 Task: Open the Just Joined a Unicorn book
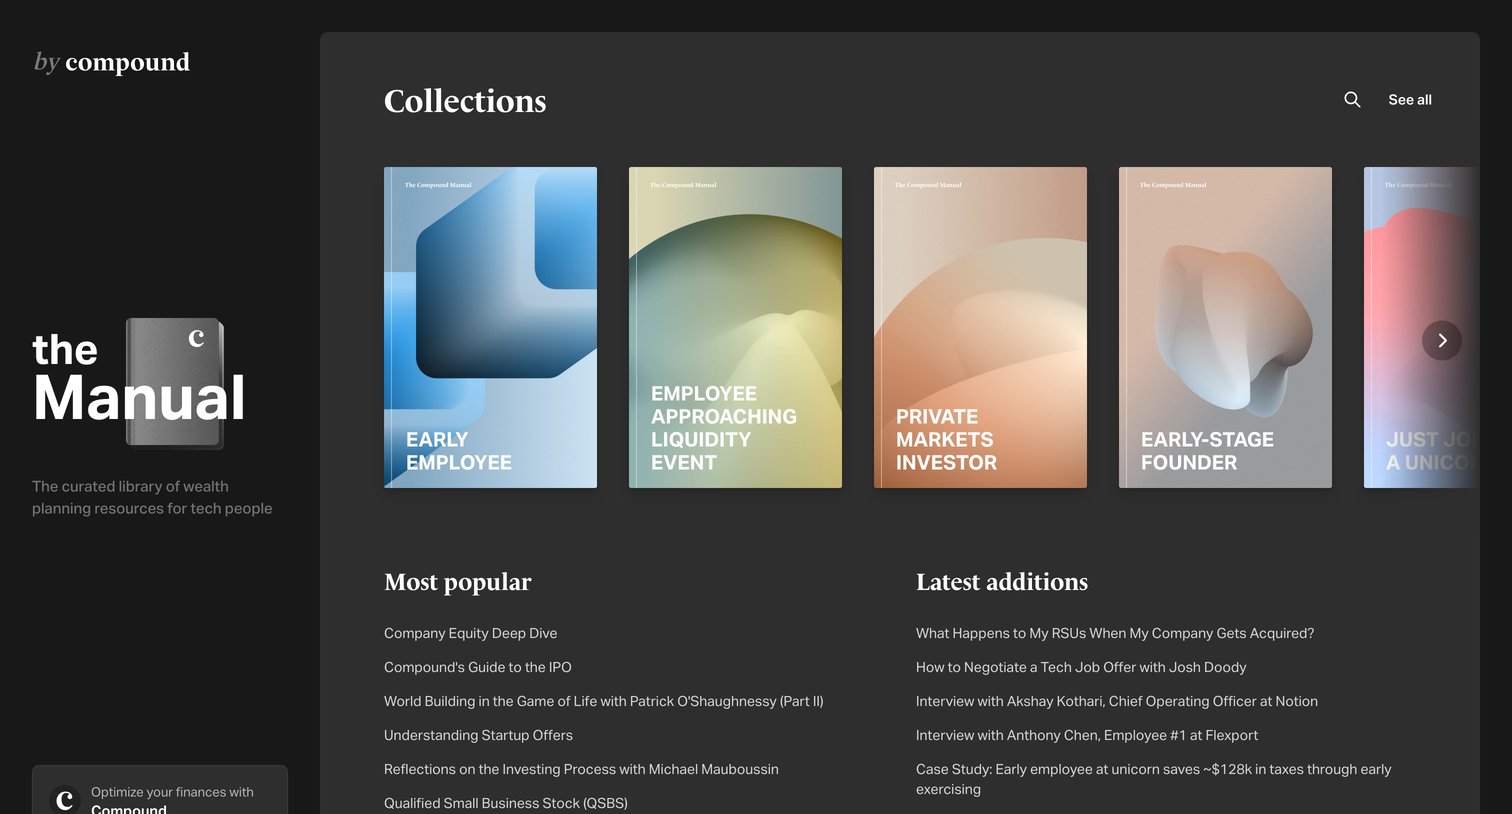coord(1421,328)
